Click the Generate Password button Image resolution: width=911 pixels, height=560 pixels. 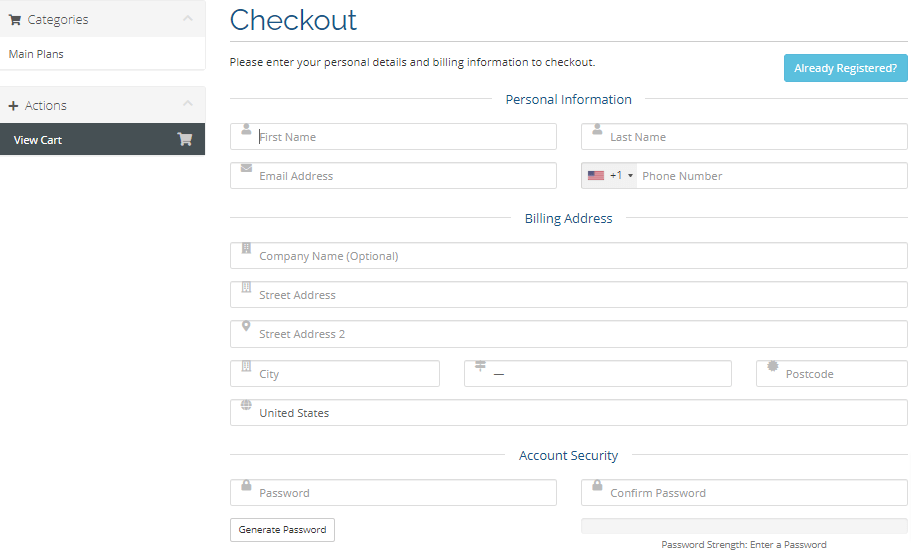click(282, 530)
